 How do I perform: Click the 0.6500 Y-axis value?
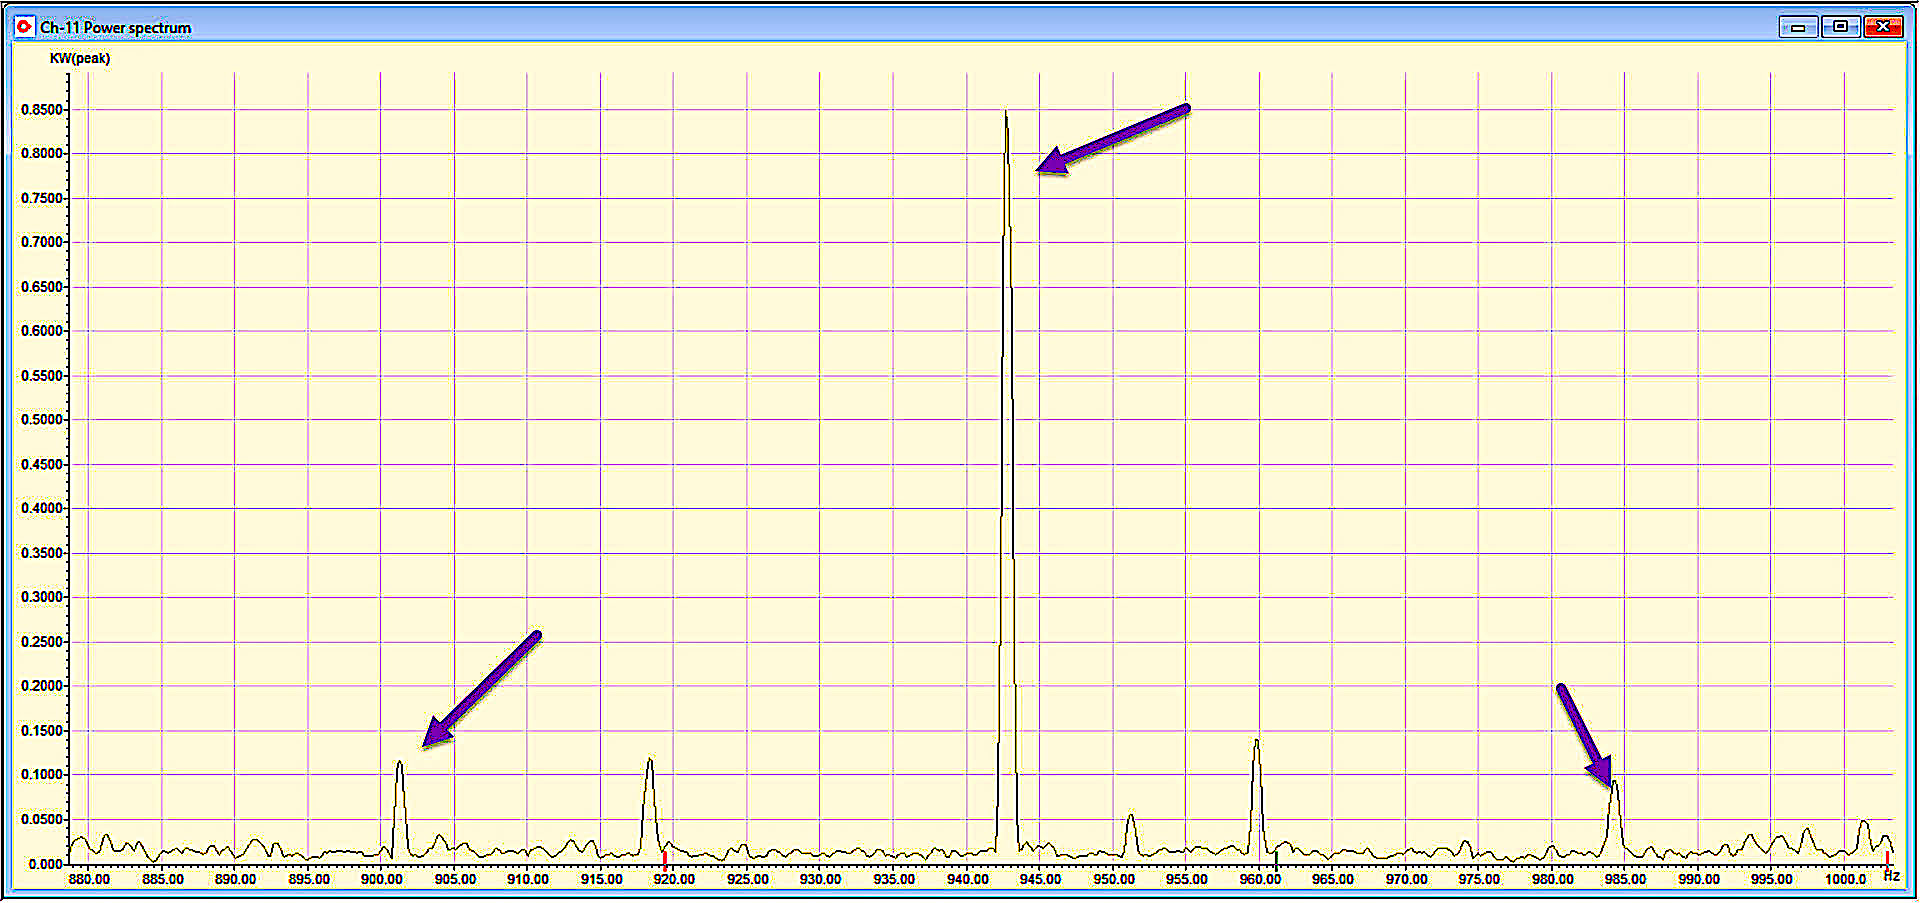point(42,287)
